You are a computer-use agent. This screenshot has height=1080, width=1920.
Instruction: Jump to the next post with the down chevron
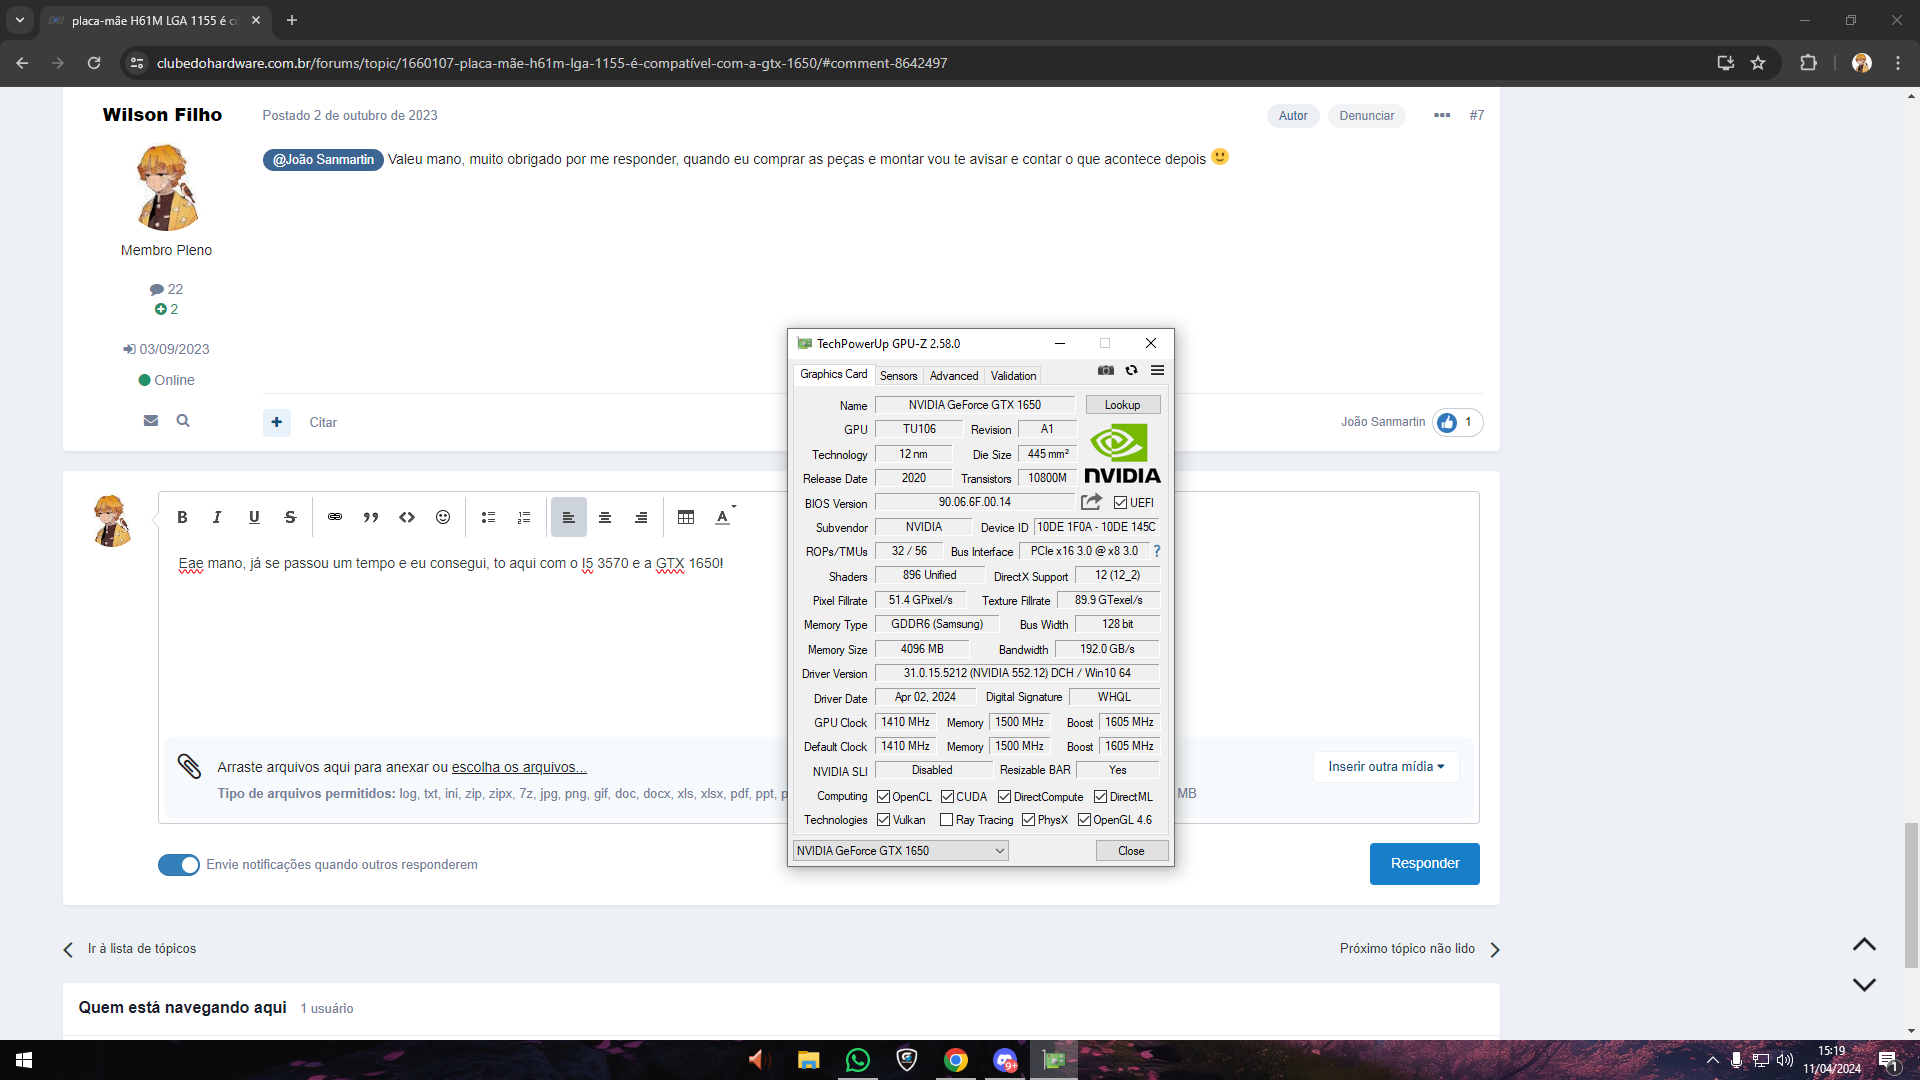[1864, 985]
